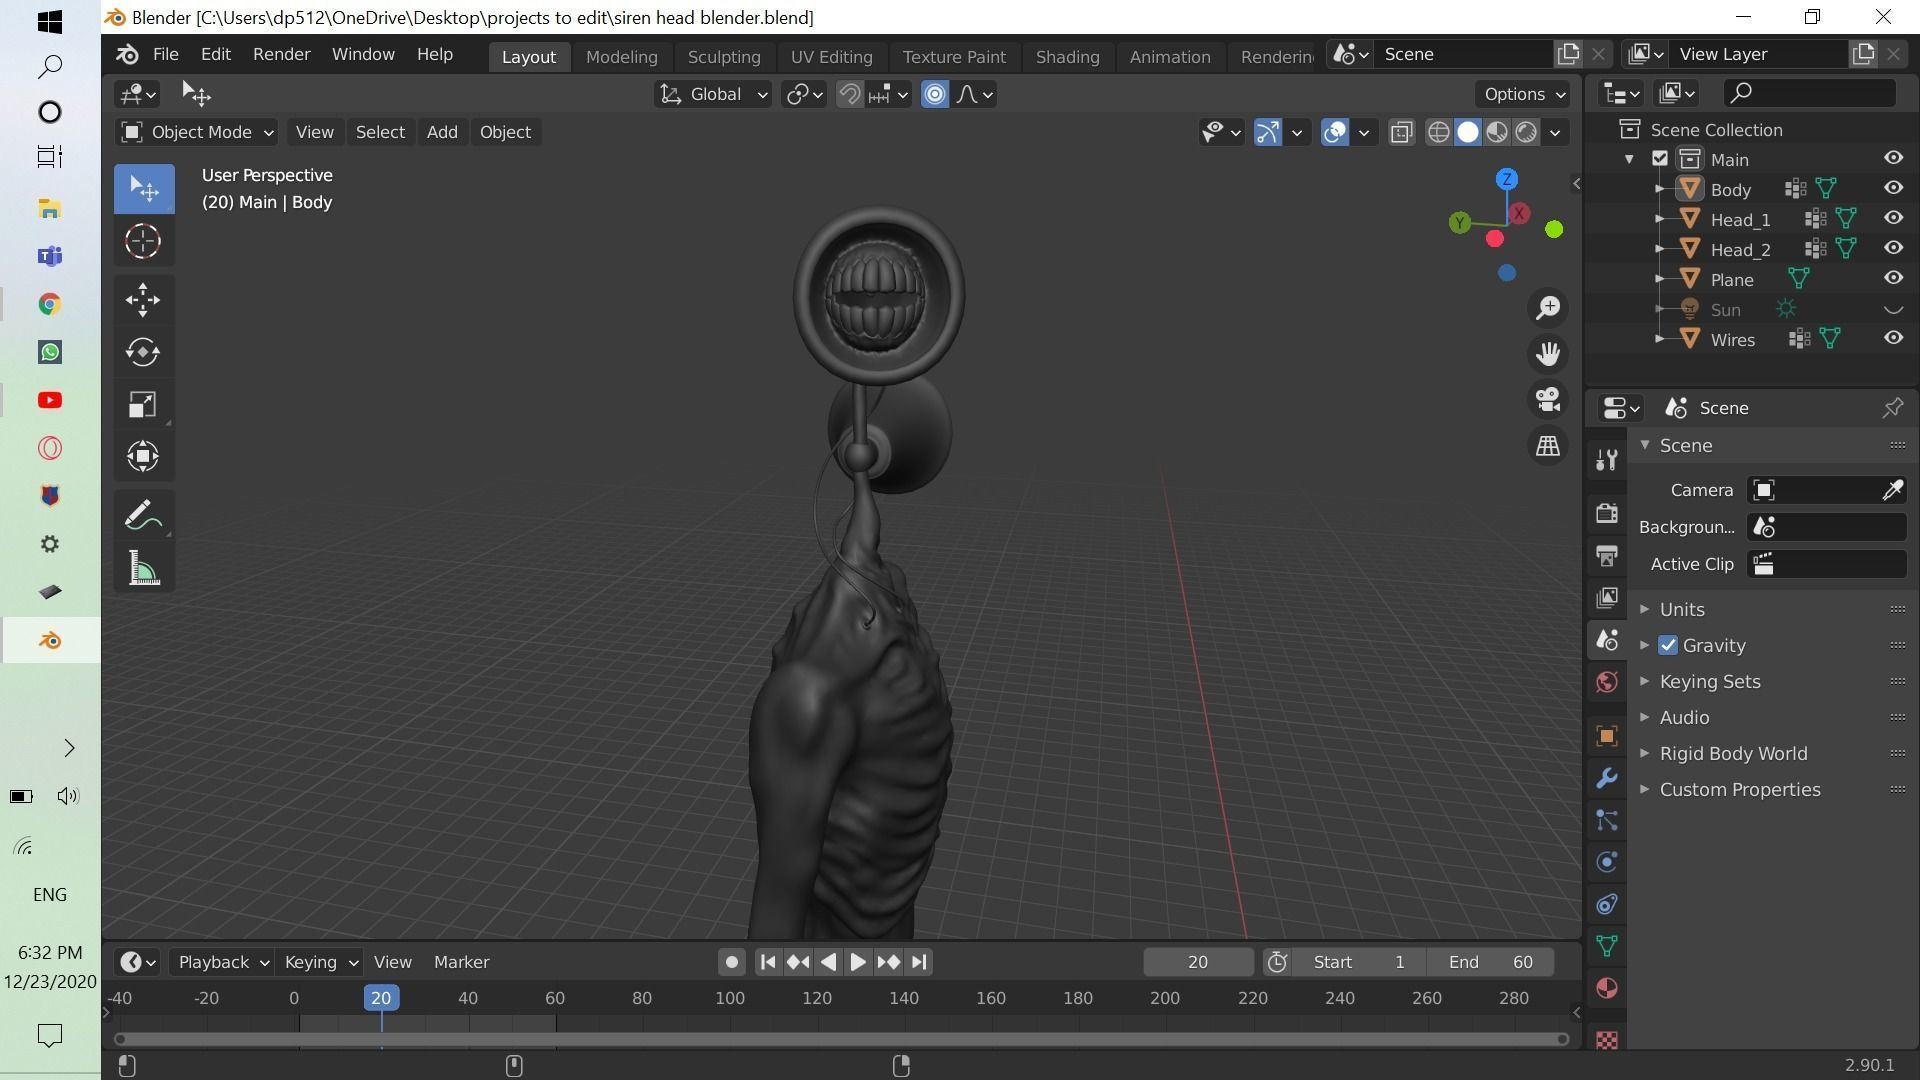This screenshot has height=1080, width=1920.
Task: Activate the Transform tool
Action: (143, 456)
